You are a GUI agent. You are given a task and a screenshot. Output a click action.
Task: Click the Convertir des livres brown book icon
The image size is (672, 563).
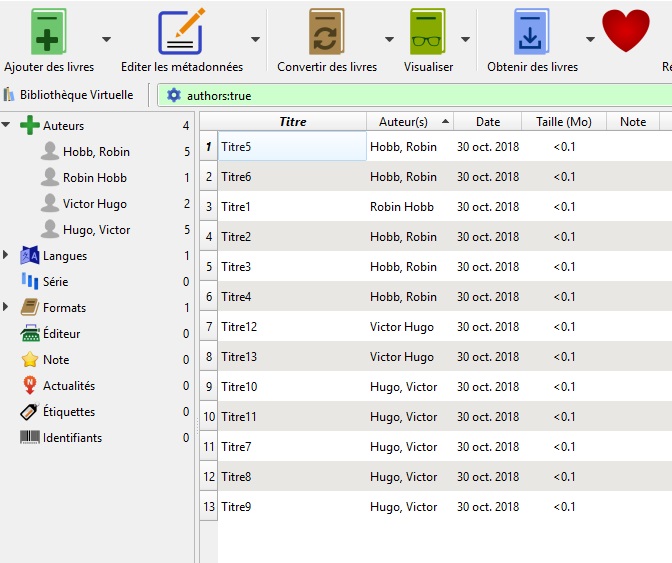(326, 32)
